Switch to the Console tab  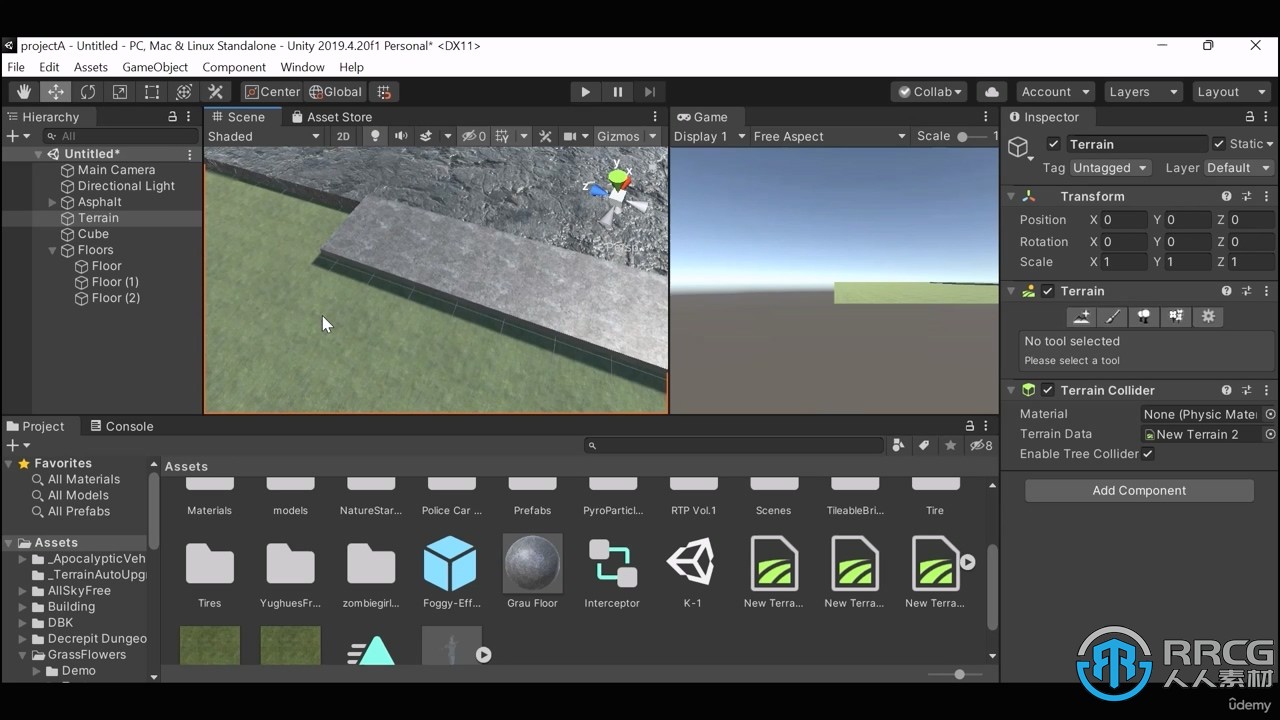pos(122,426)
